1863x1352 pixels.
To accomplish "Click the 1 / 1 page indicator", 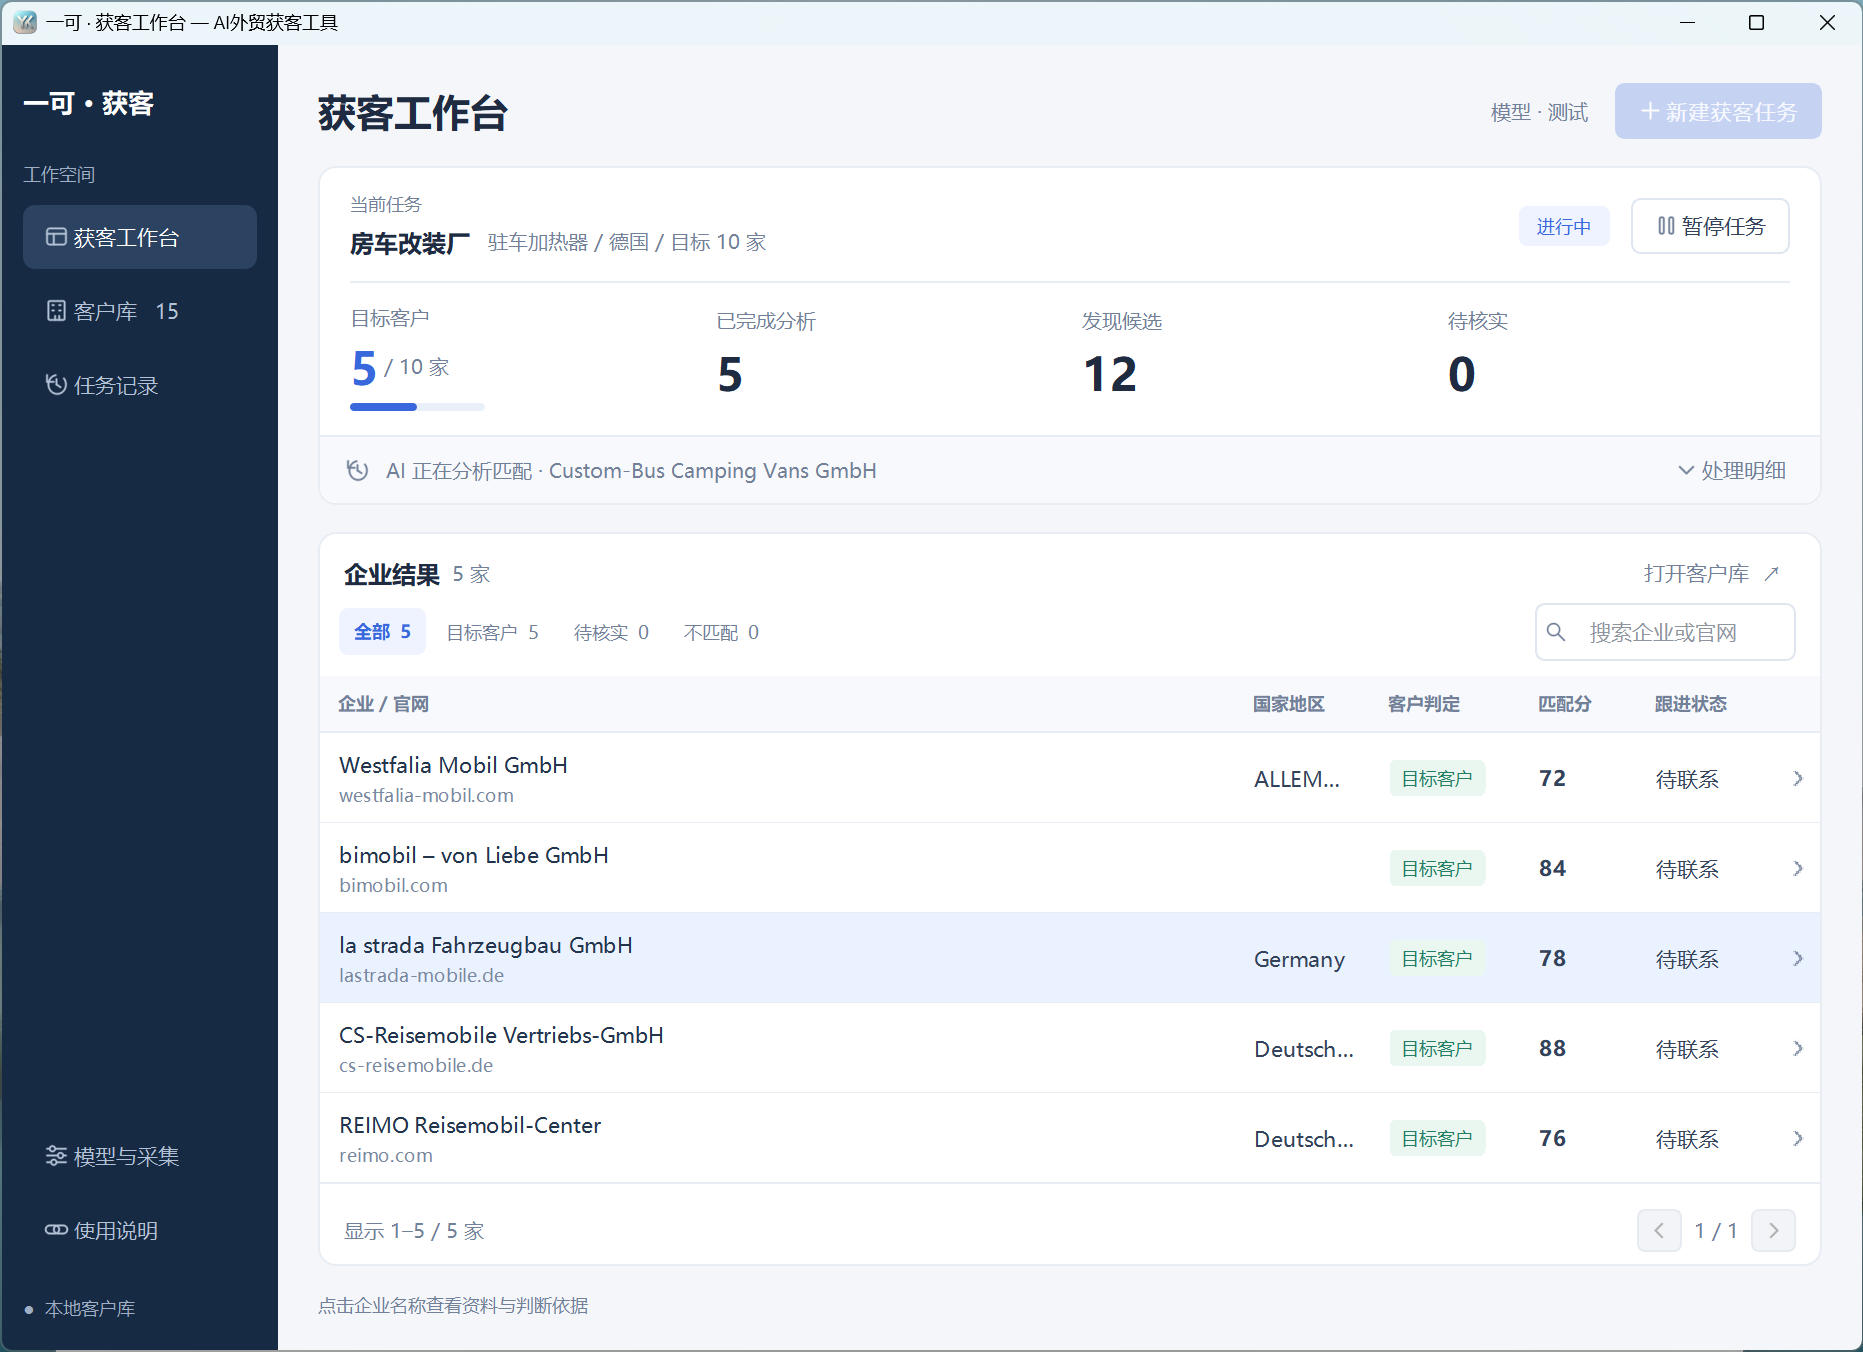I will (x=1716, y=1231).
